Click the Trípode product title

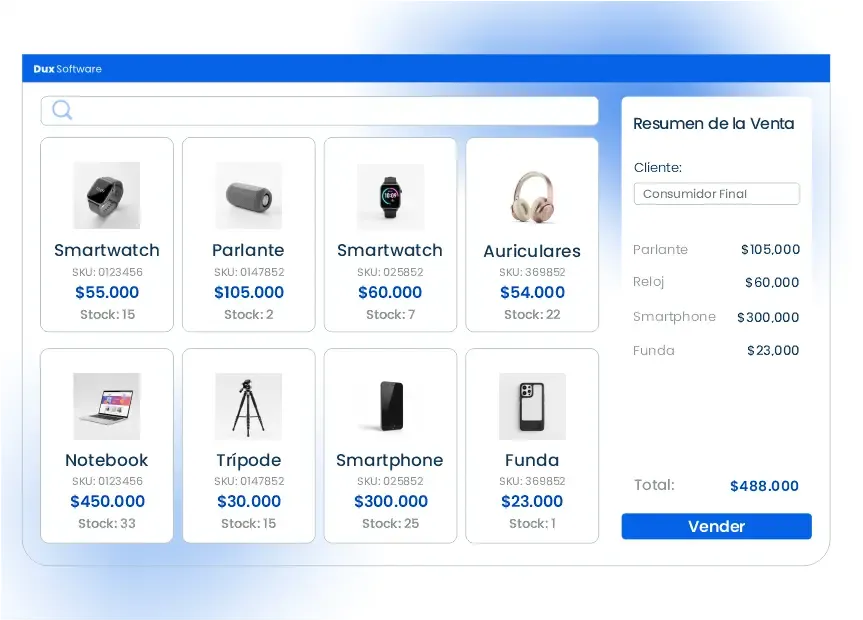point(249,460)
